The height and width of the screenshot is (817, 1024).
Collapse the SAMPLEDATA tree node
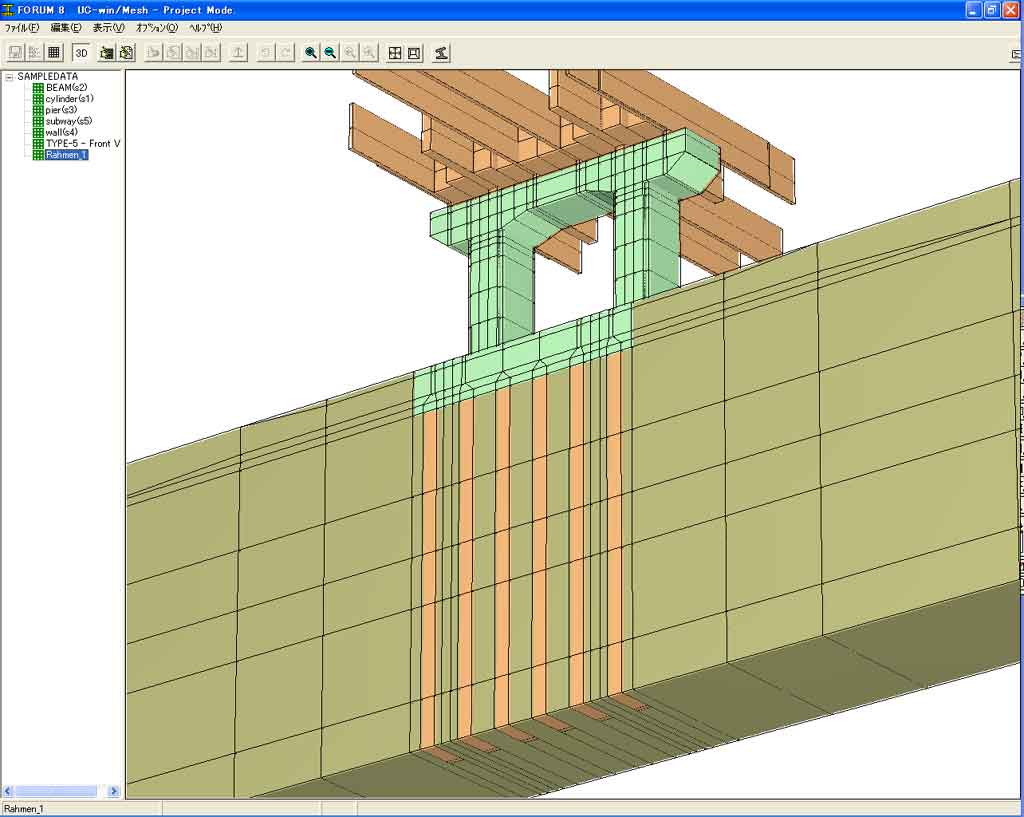(x=9, y=77)
